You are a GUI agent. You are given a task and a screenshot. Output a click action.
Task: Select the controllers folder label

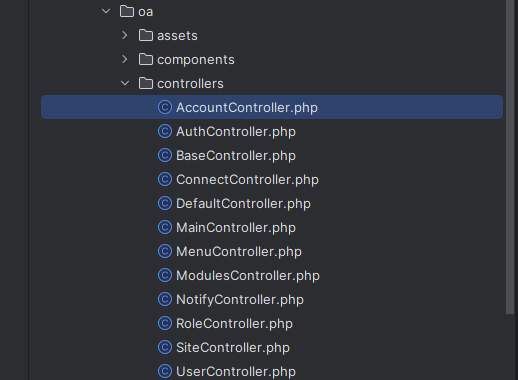point(190,83)
